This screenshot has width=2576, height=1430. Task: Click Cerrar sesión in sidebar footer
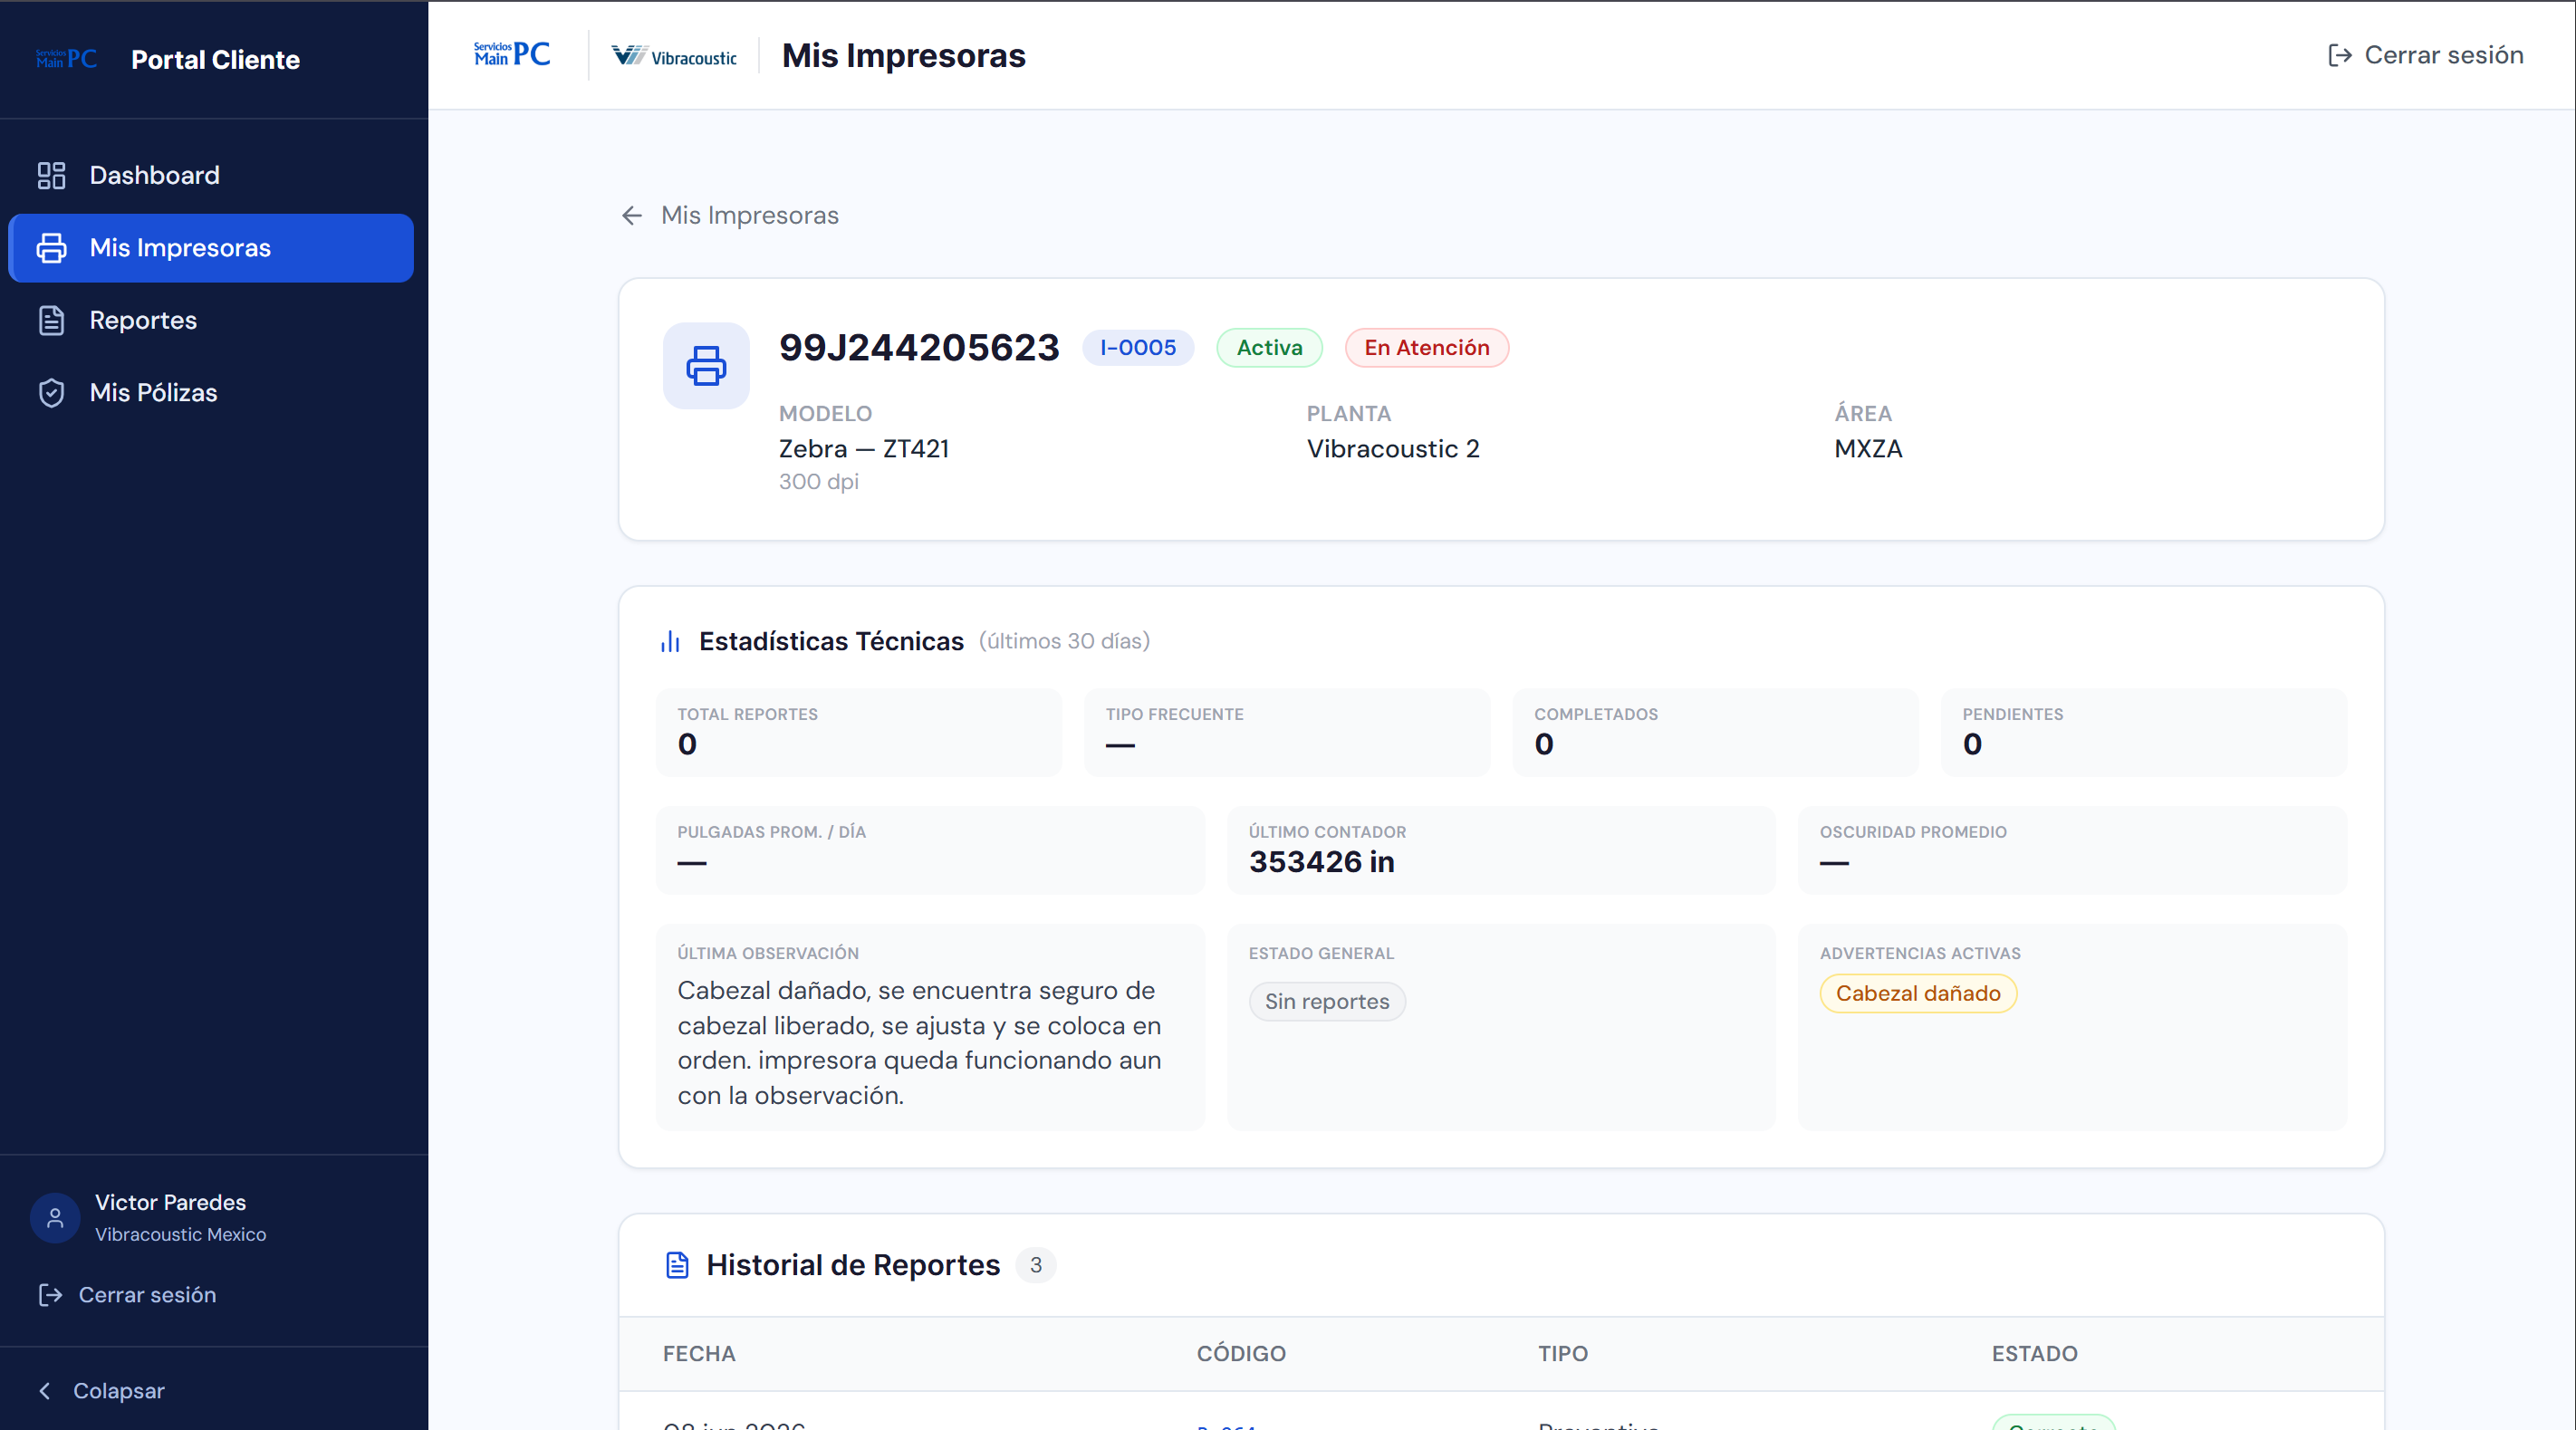[127, 1295]
